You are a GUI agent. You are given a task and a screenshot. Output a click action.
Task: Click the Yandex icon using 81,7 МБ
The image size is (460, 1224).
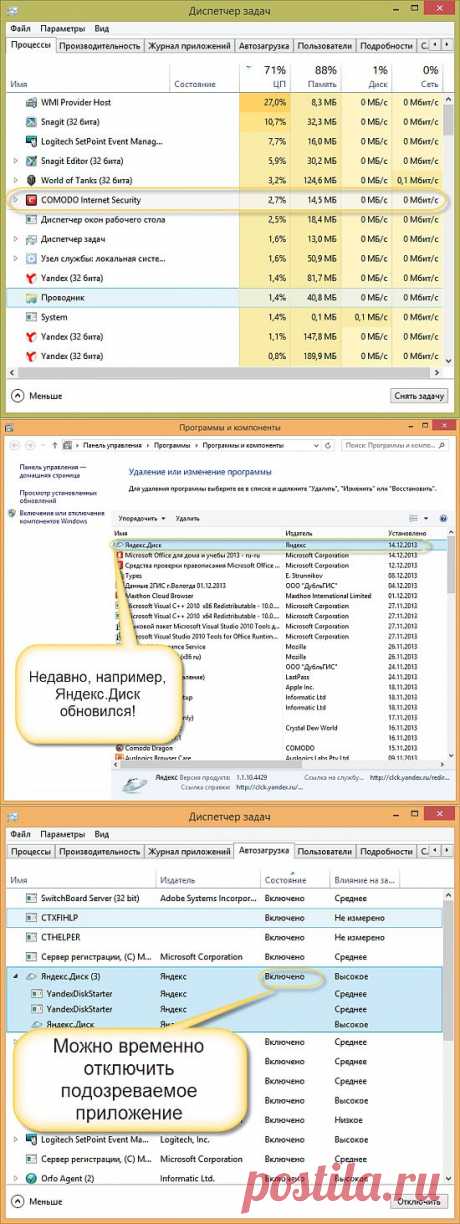click(x=31, y=277)
